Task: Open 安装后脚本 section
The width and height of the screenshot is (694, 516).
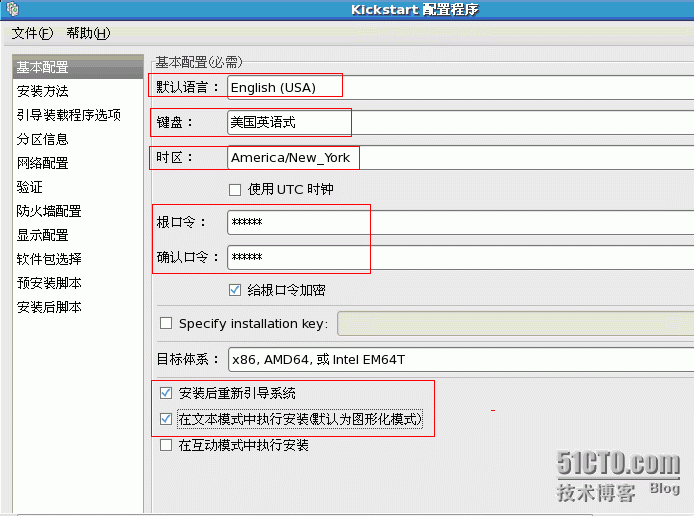Action: (x=78, y=307)
